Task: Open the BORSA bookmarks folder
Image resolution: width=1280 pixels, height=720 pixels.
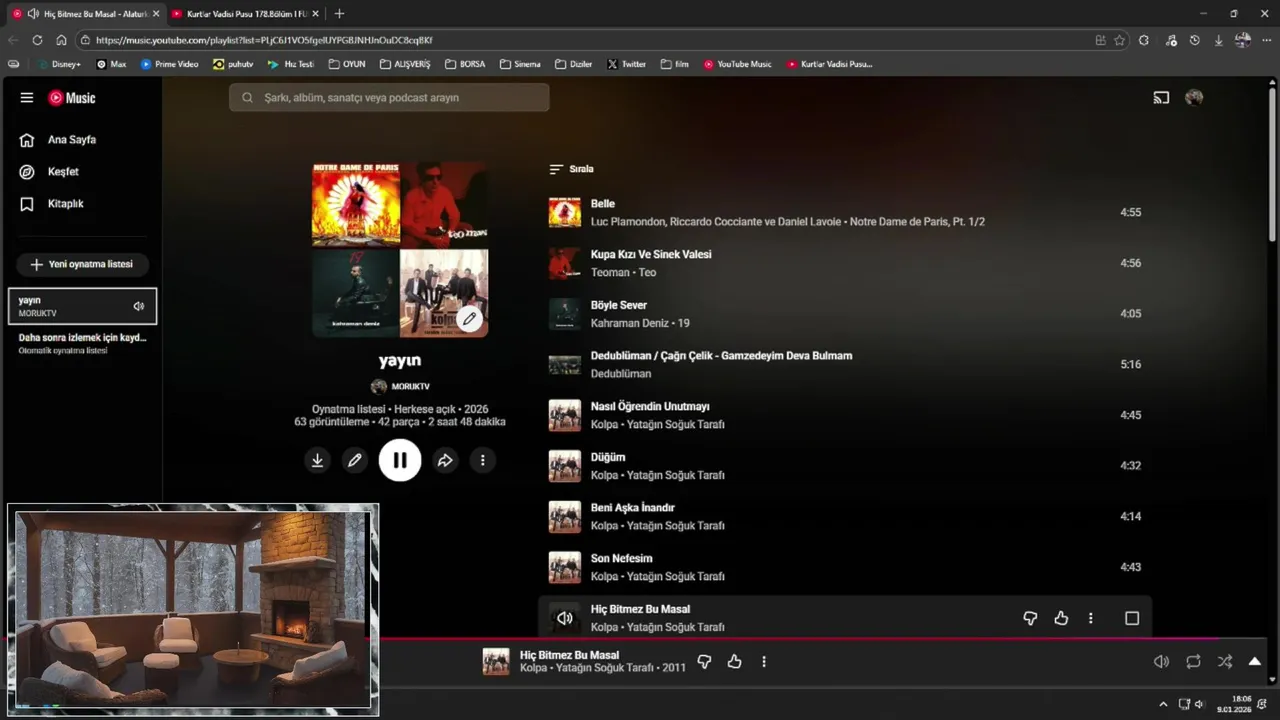Action: [x=465, y=64]
